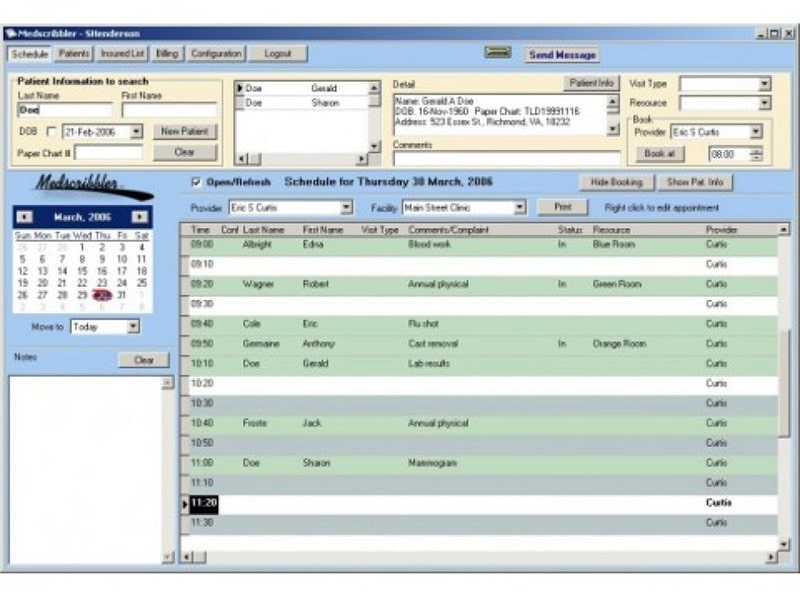
Task: Select March 15 in calendar
Action: point(82,271)
